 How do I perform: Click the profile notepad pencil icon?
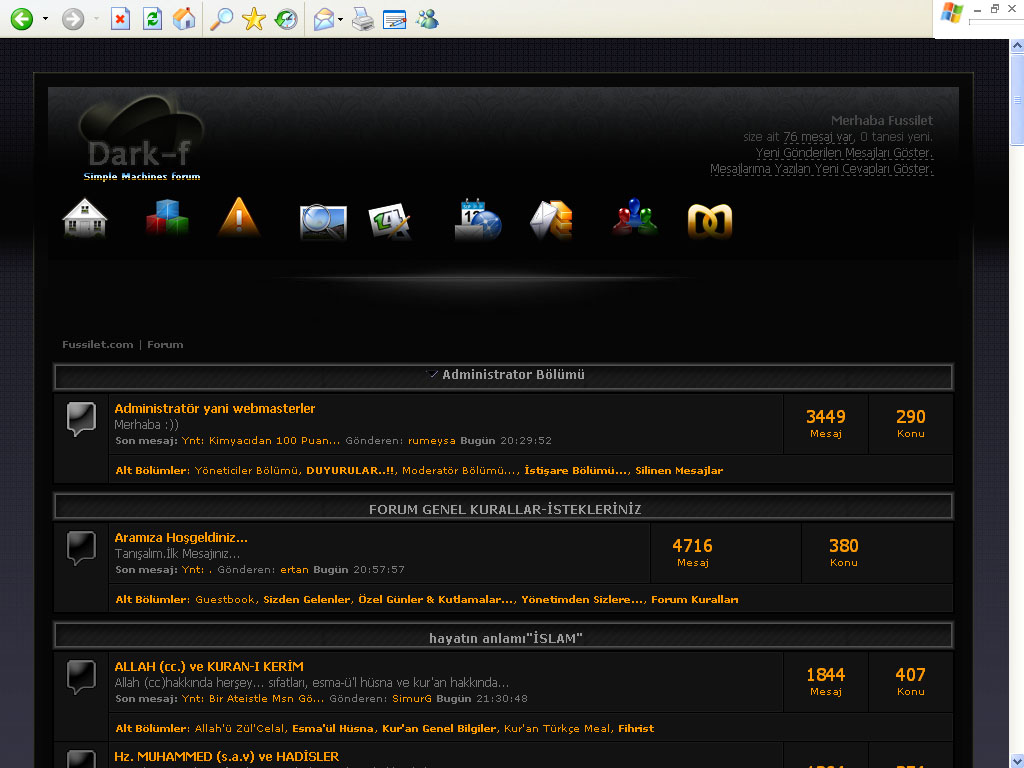(390, 221)
